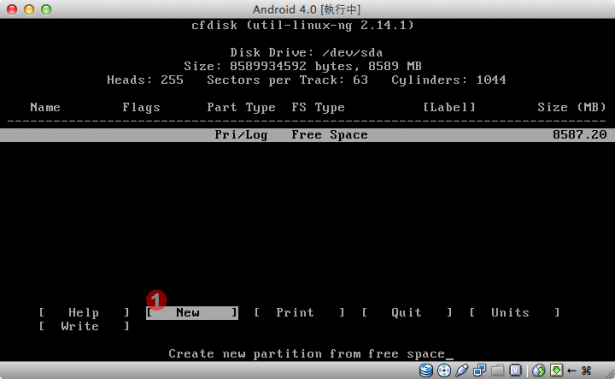Click the mouse integration globe icon
The height and width of the screenshot is (379, 615).
tap(539, 370)
